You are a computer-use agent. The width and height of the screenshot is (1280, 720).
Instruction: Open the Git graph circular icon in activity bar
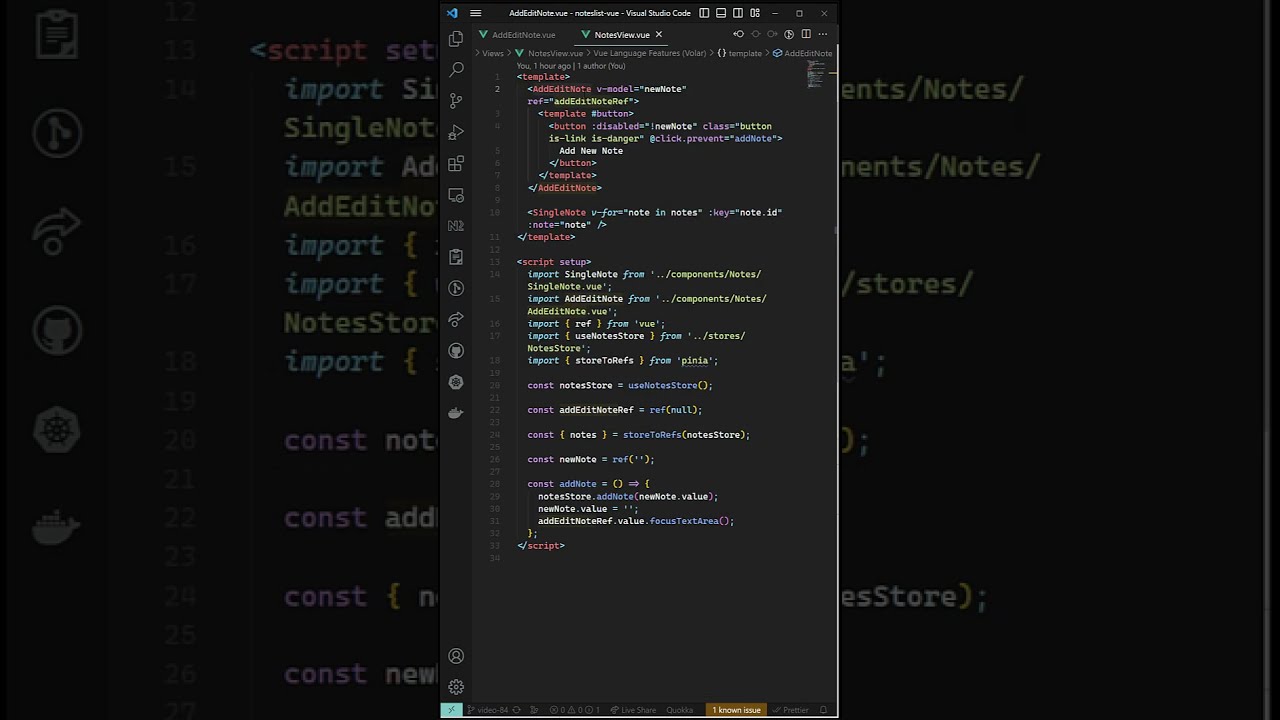[x=456, y=288]
